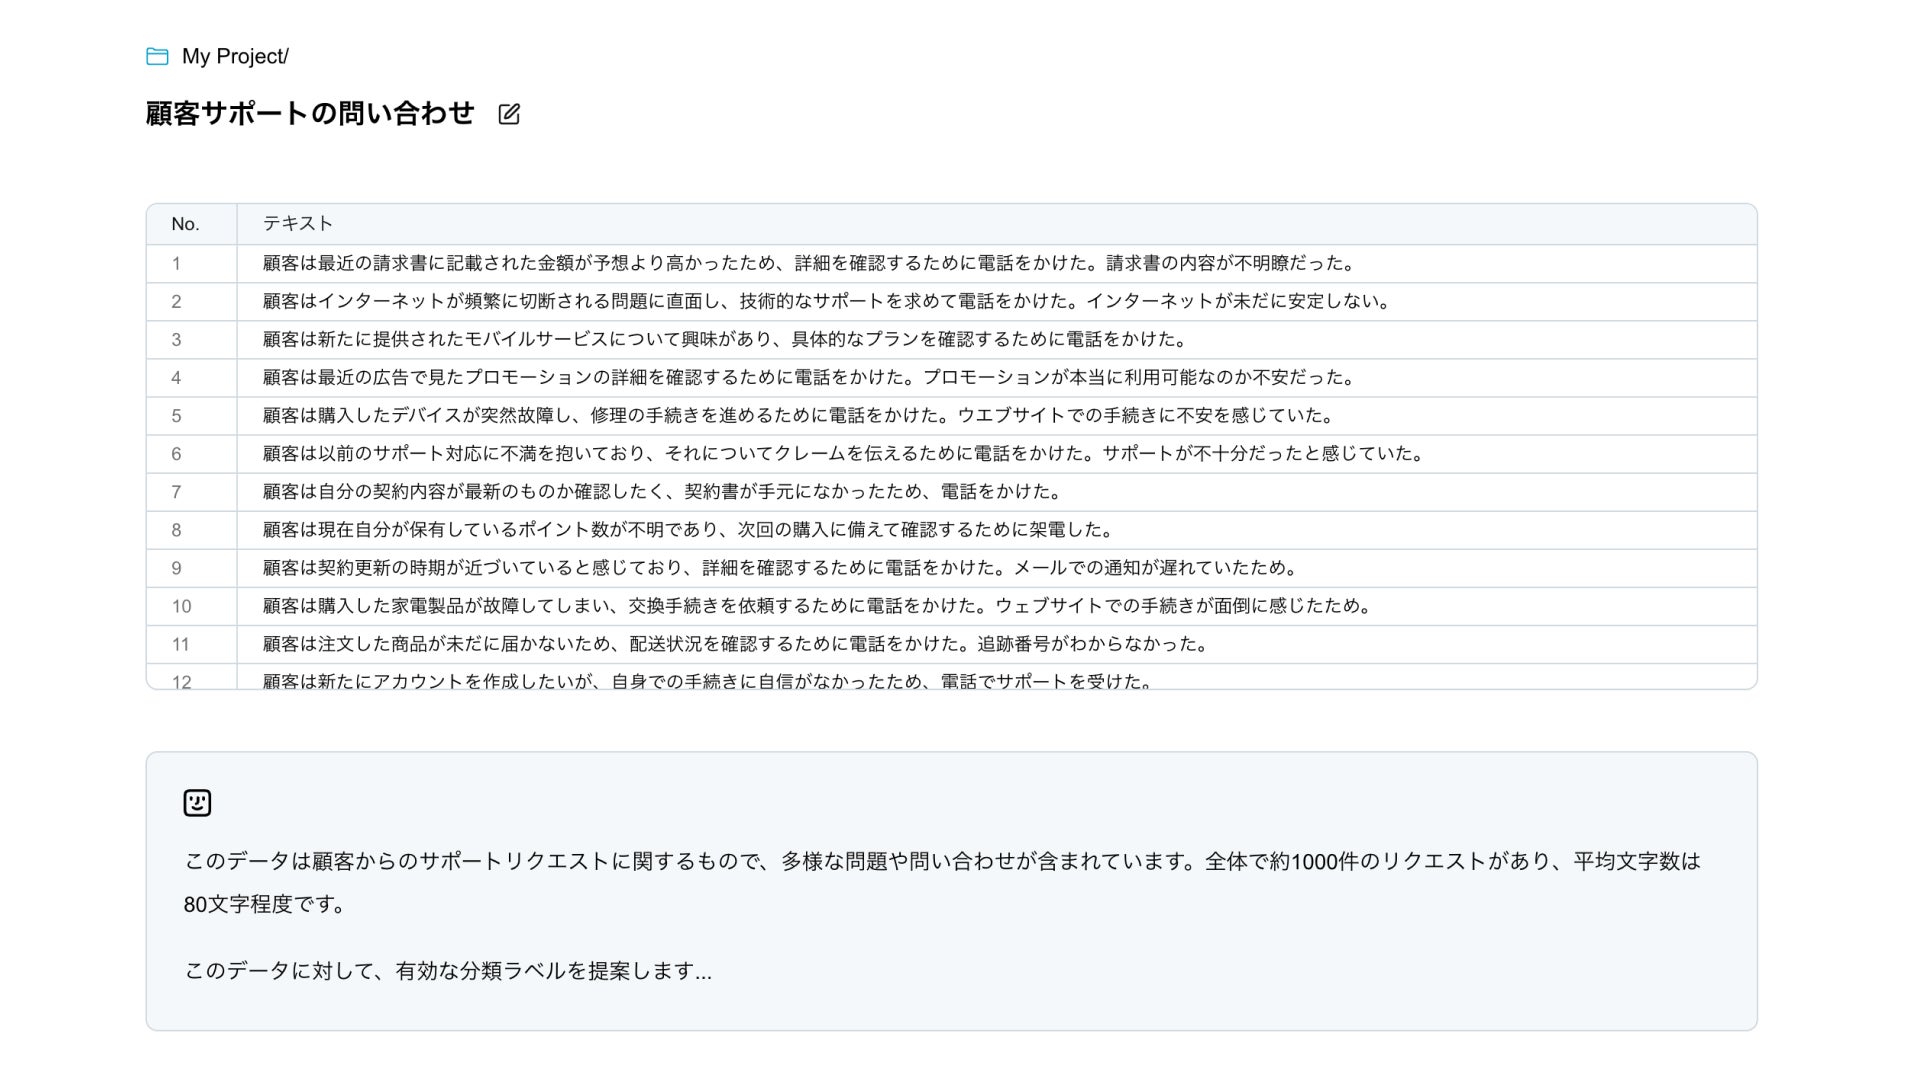This screenshot has height=1080, width=1920.
Task: Click row number 12 in the table
Action: tap(181, 681)
